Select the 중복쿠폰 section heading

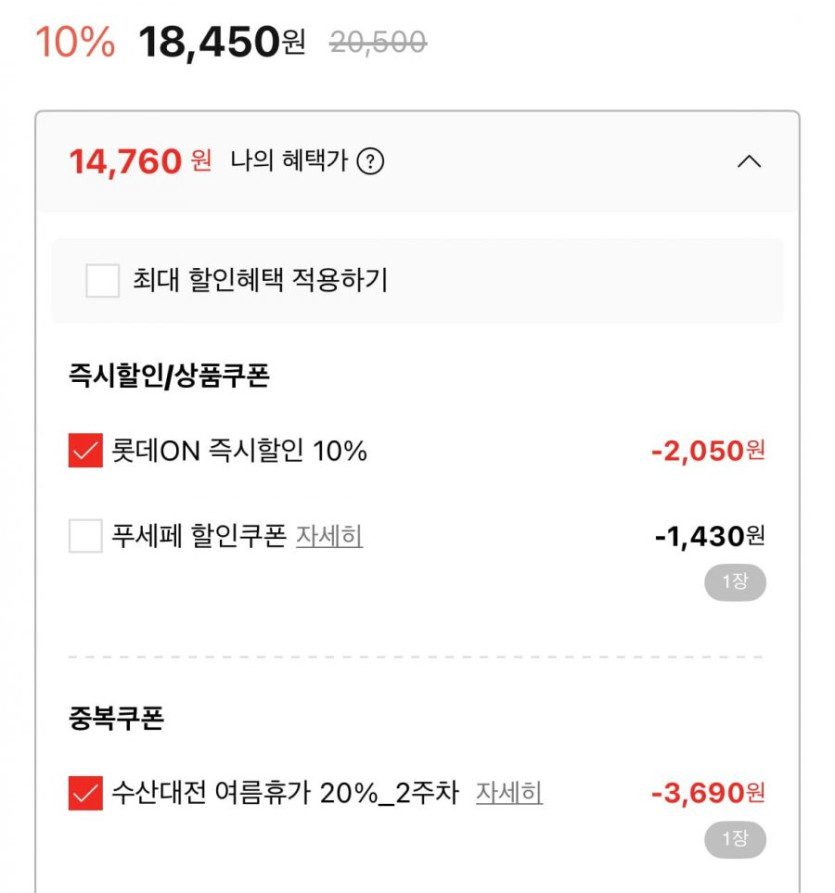pyautogui.click(x=116, y=719)
